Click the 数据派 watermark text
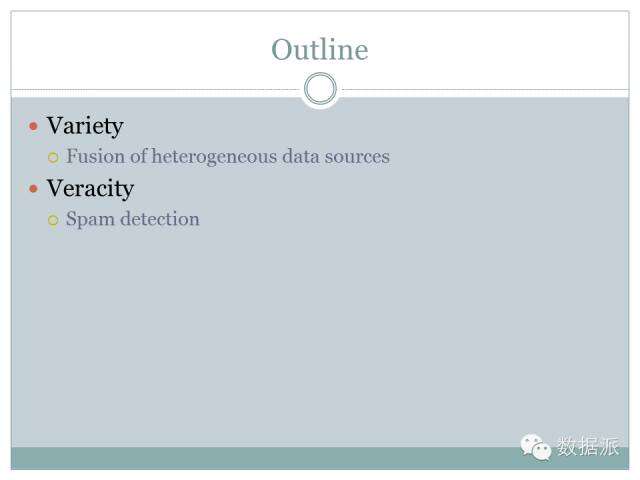640x480 pixels. (x=588, y=447)
